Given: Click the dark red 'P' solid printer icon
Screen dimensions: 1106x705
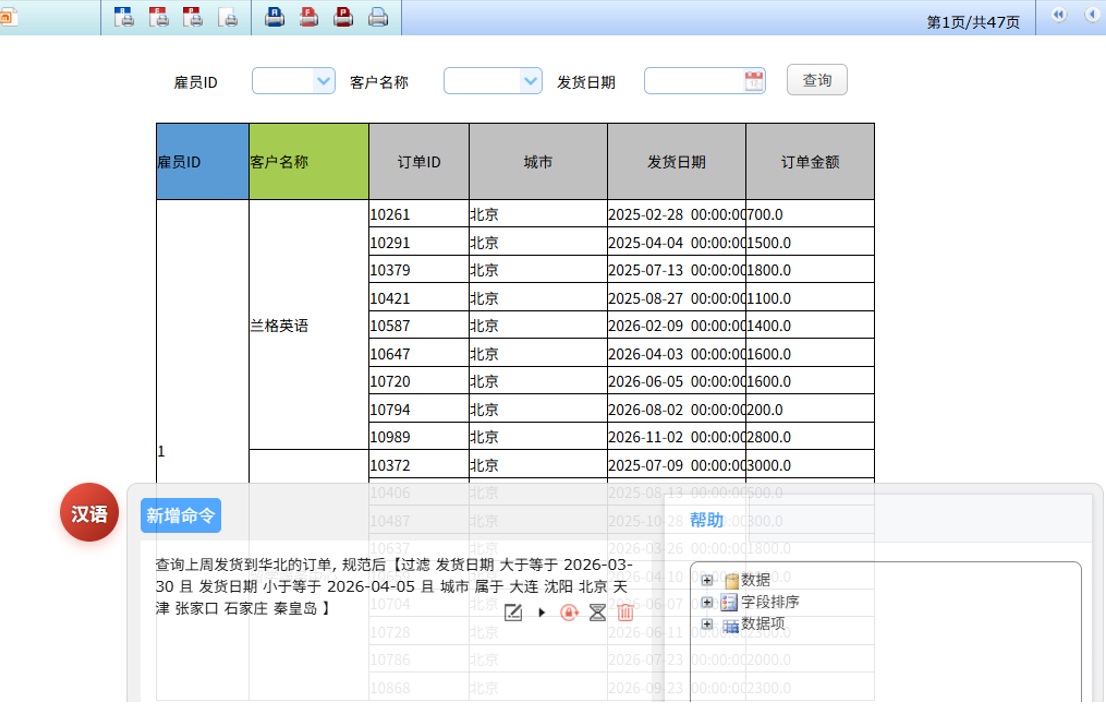Looking at the screenshot, I should (343, 17).
